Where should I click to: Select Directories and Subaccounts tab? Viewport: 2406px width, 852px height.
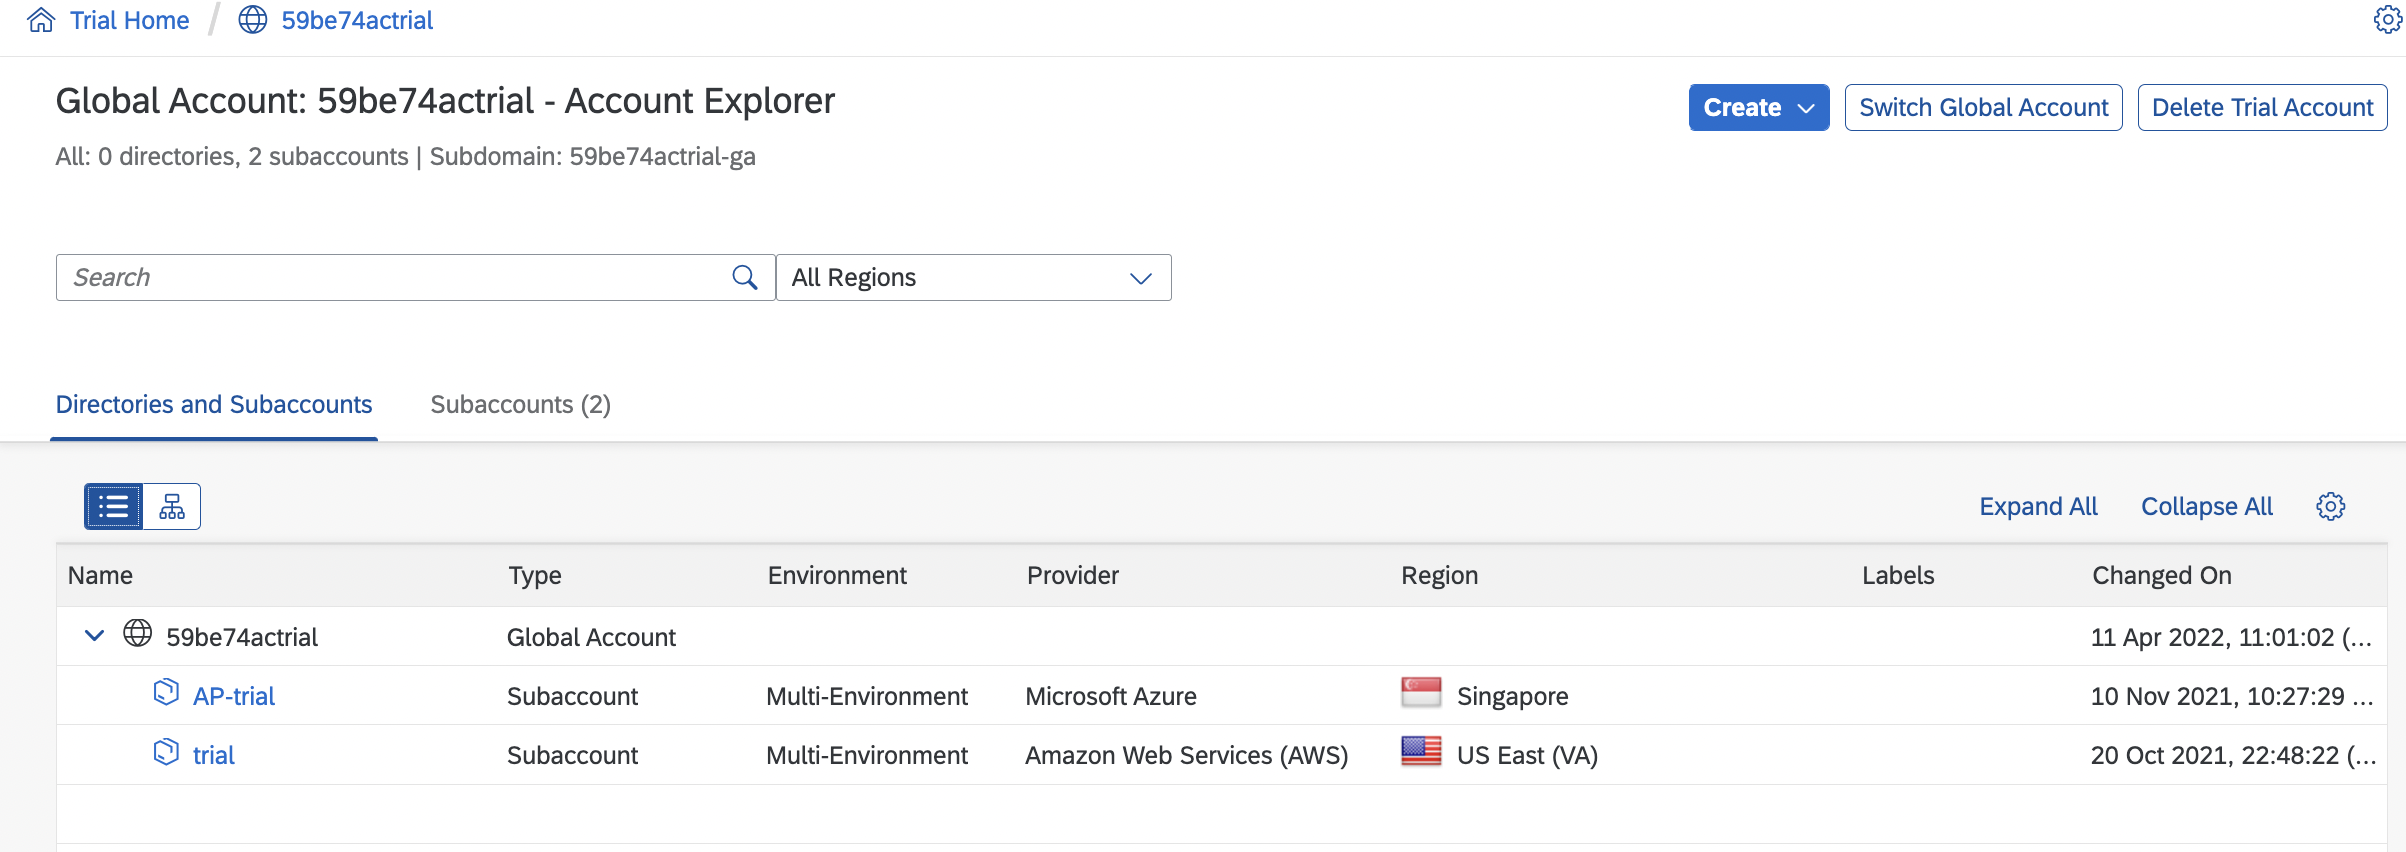click(214, 405)
